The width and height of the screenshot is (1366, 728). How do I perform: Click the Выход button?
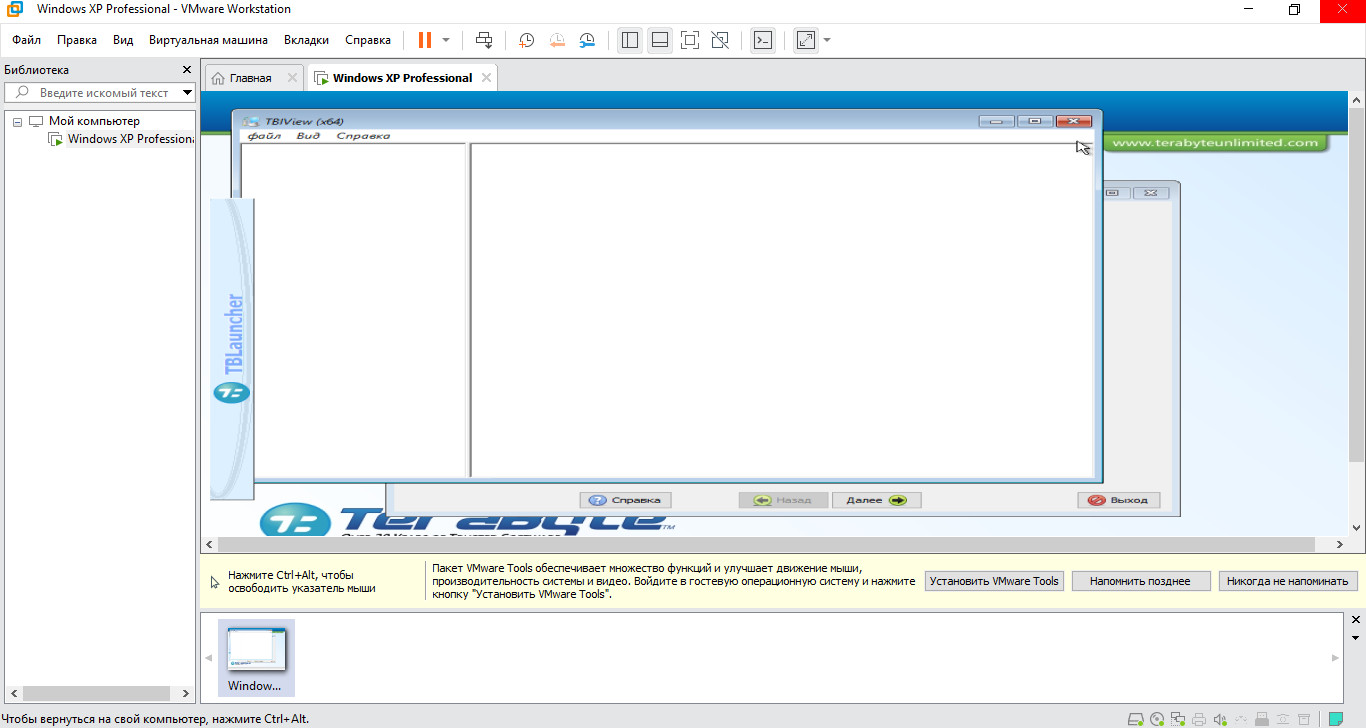1119,500
